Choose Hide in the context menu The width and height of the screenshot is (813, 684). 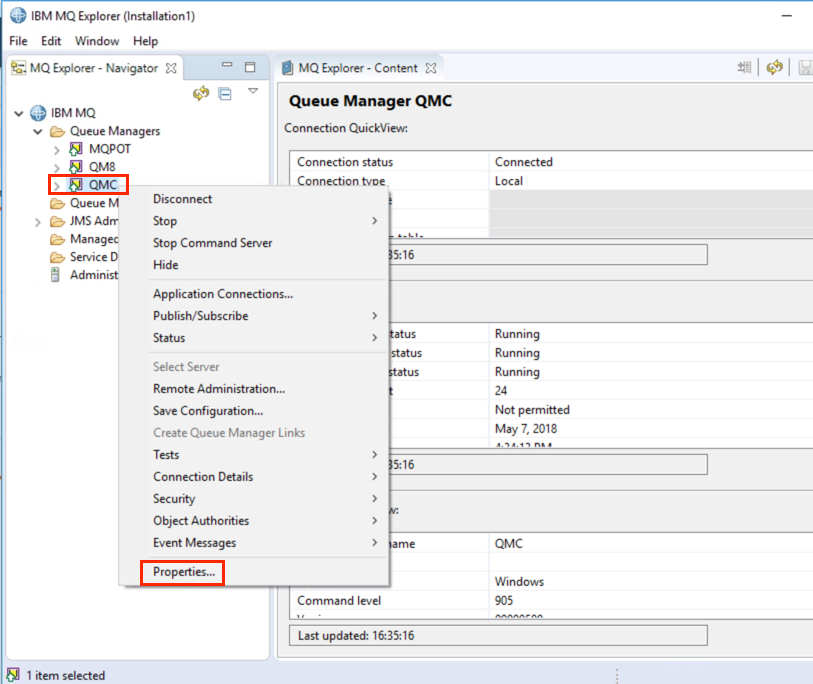tap(254, 265)
